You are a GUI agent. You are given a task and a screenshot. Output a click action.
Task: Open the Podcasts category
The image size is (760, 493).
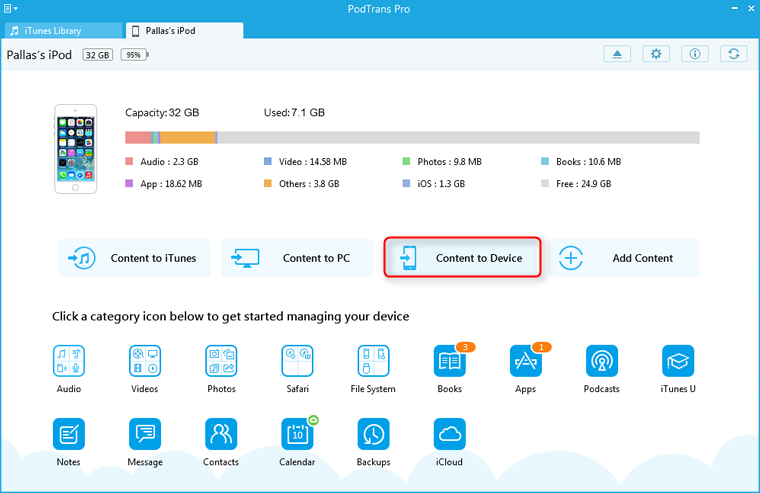click(602, 360)
